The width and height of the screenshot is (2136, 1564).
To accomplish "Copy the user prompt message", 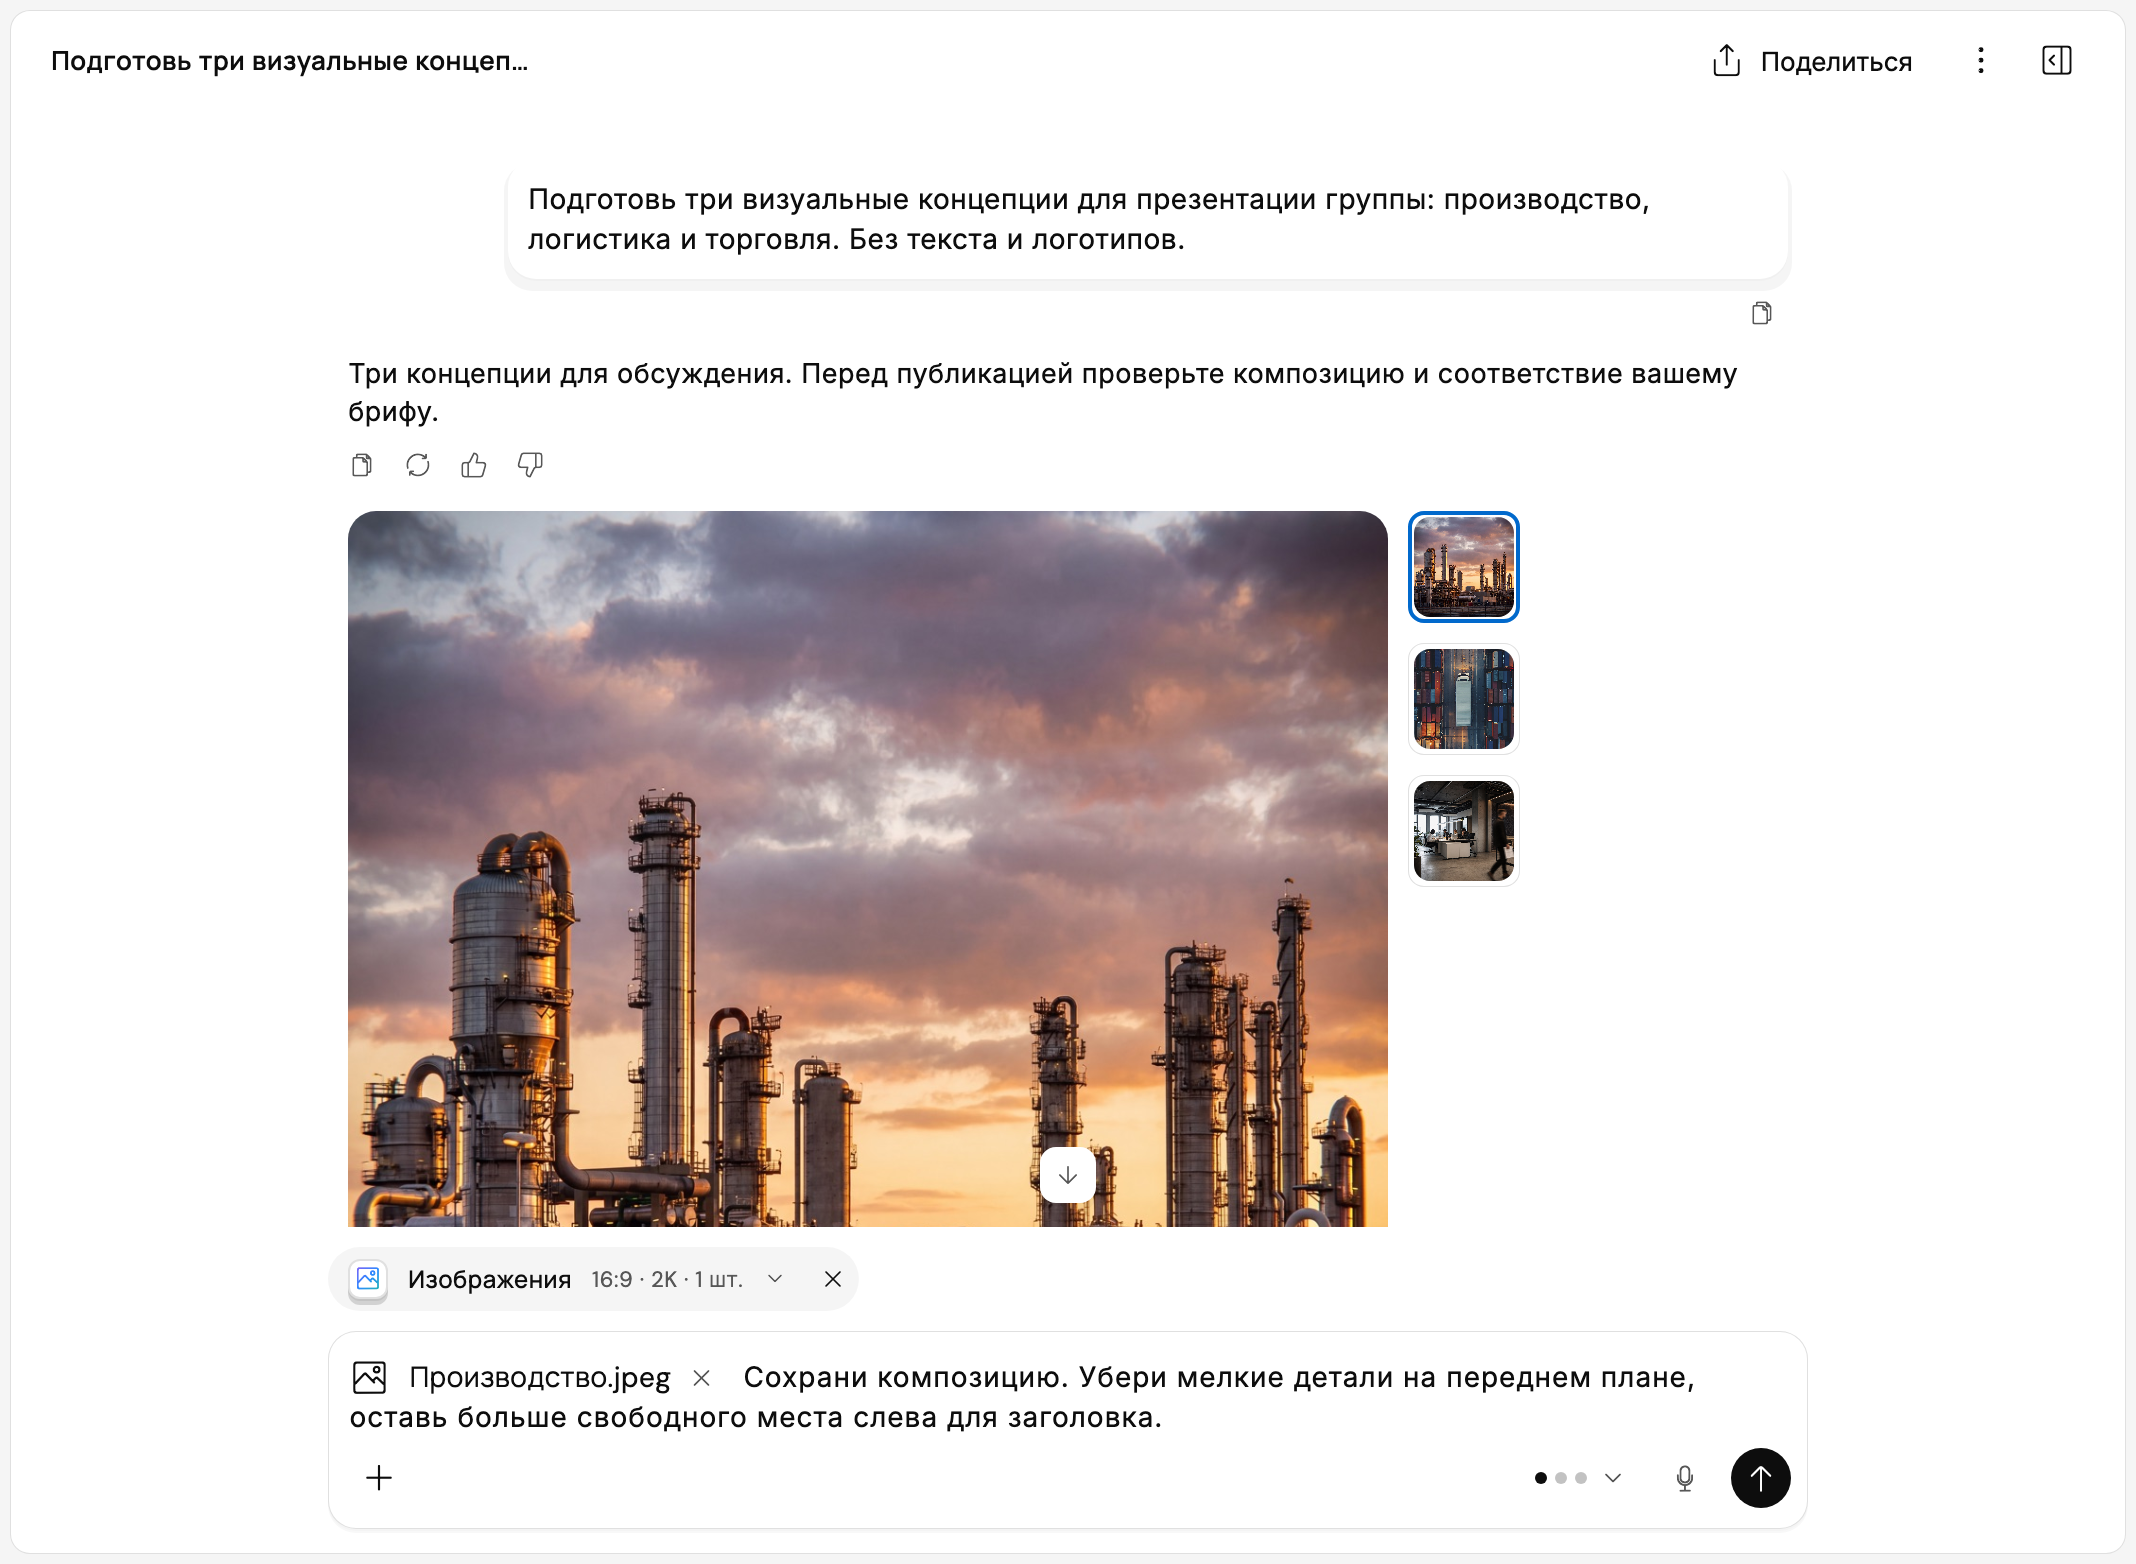I will click(1762, 314).
